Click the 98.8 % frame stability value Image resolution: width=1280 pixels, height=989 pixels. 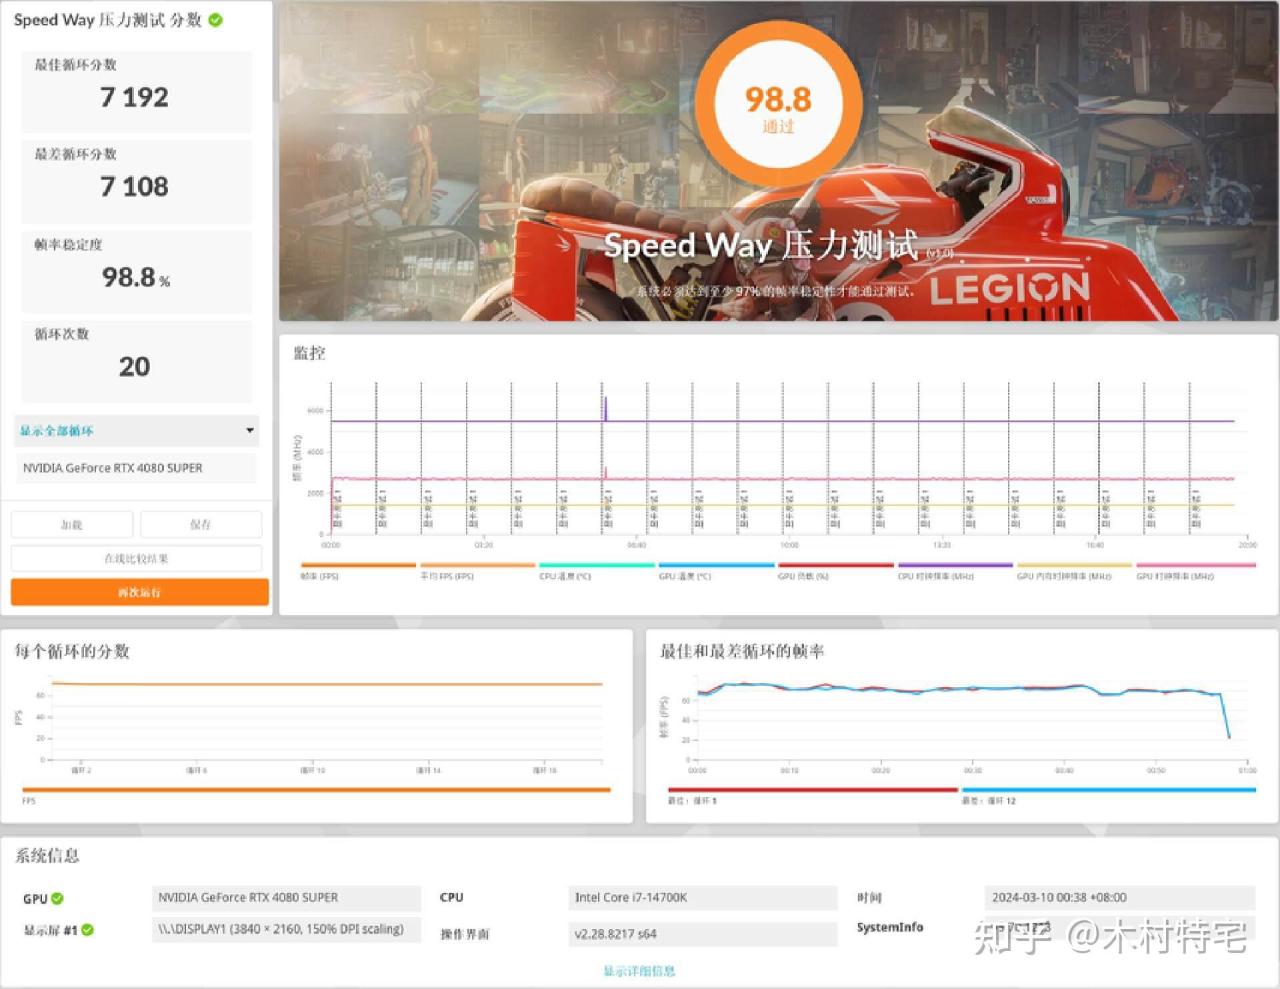pos(136,277)
